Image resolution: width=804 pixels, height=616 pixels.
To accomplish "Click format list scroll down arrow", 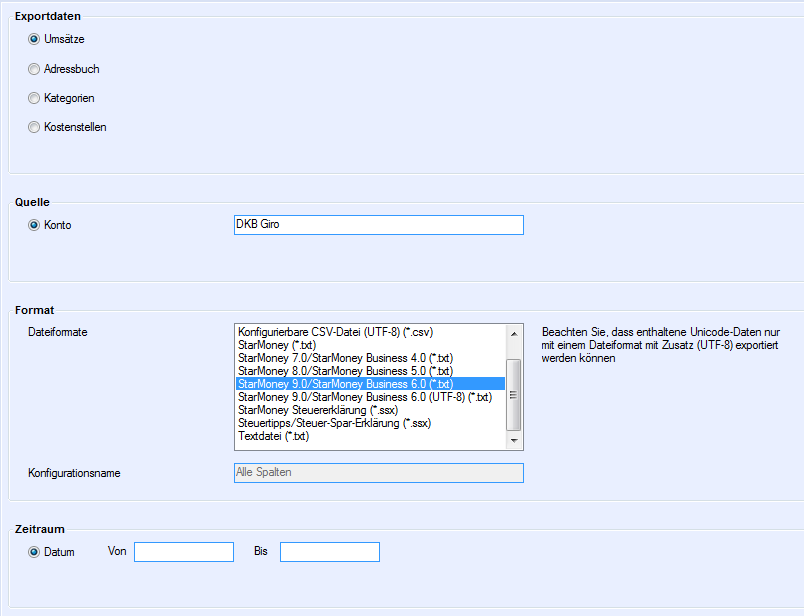I will click(513, 441).
